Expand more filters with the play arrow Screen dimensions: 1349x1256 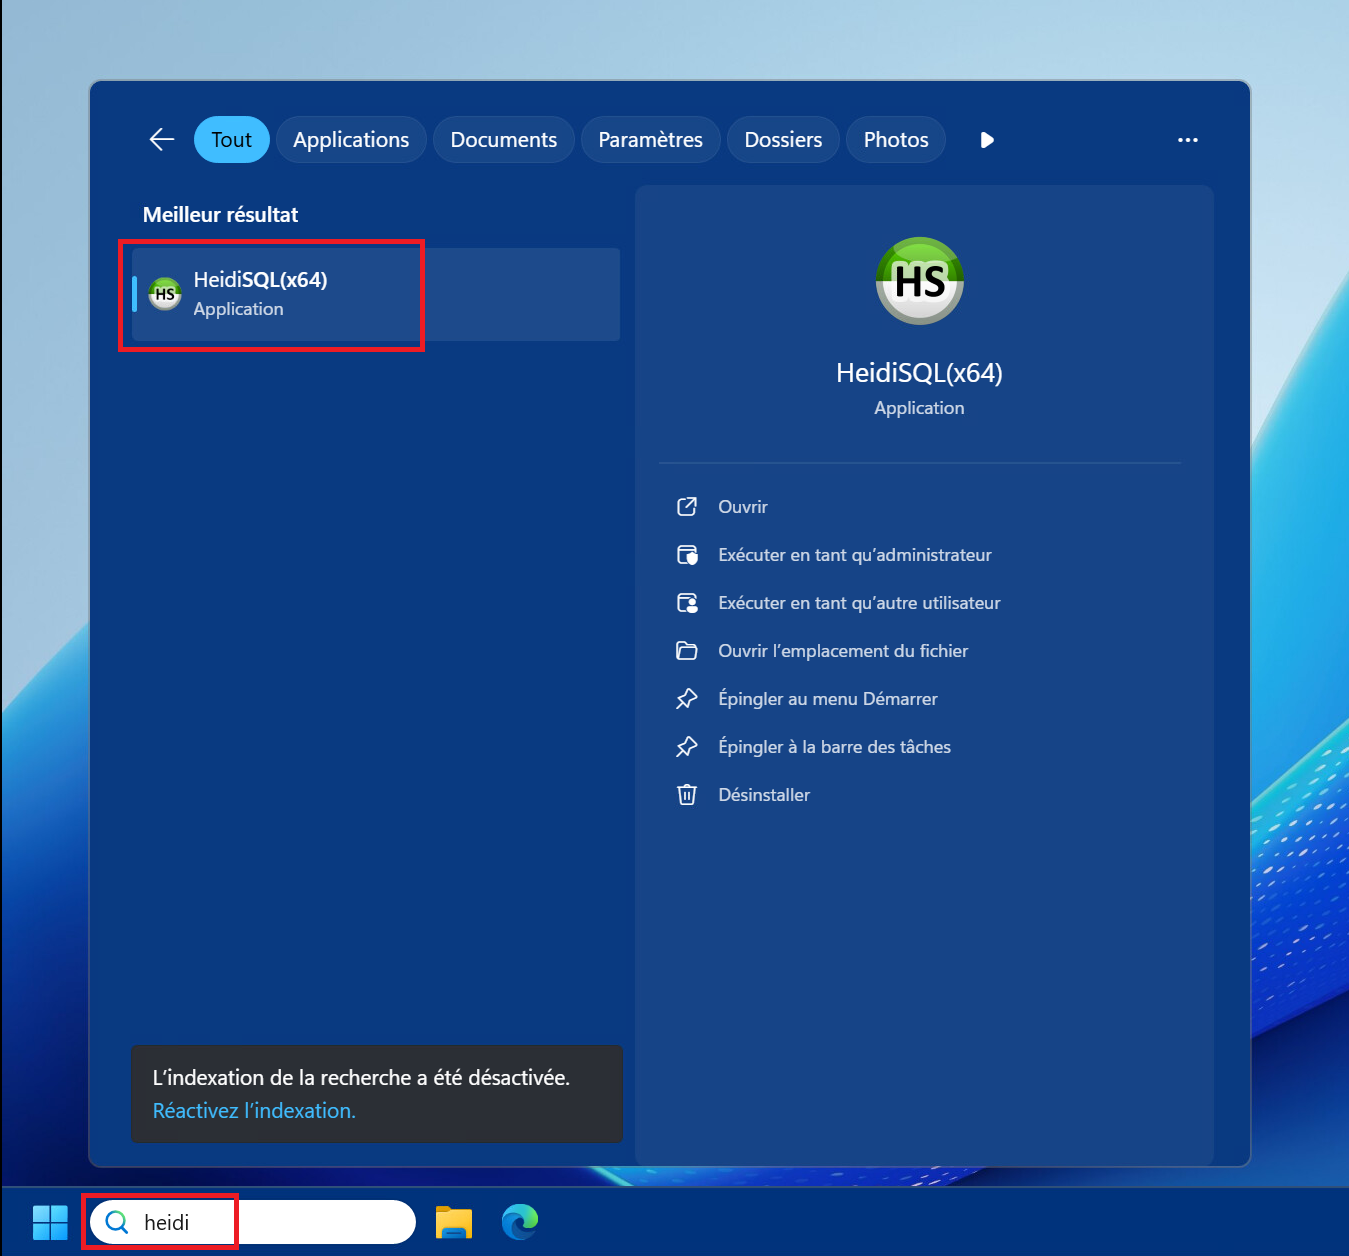(987, 140)
